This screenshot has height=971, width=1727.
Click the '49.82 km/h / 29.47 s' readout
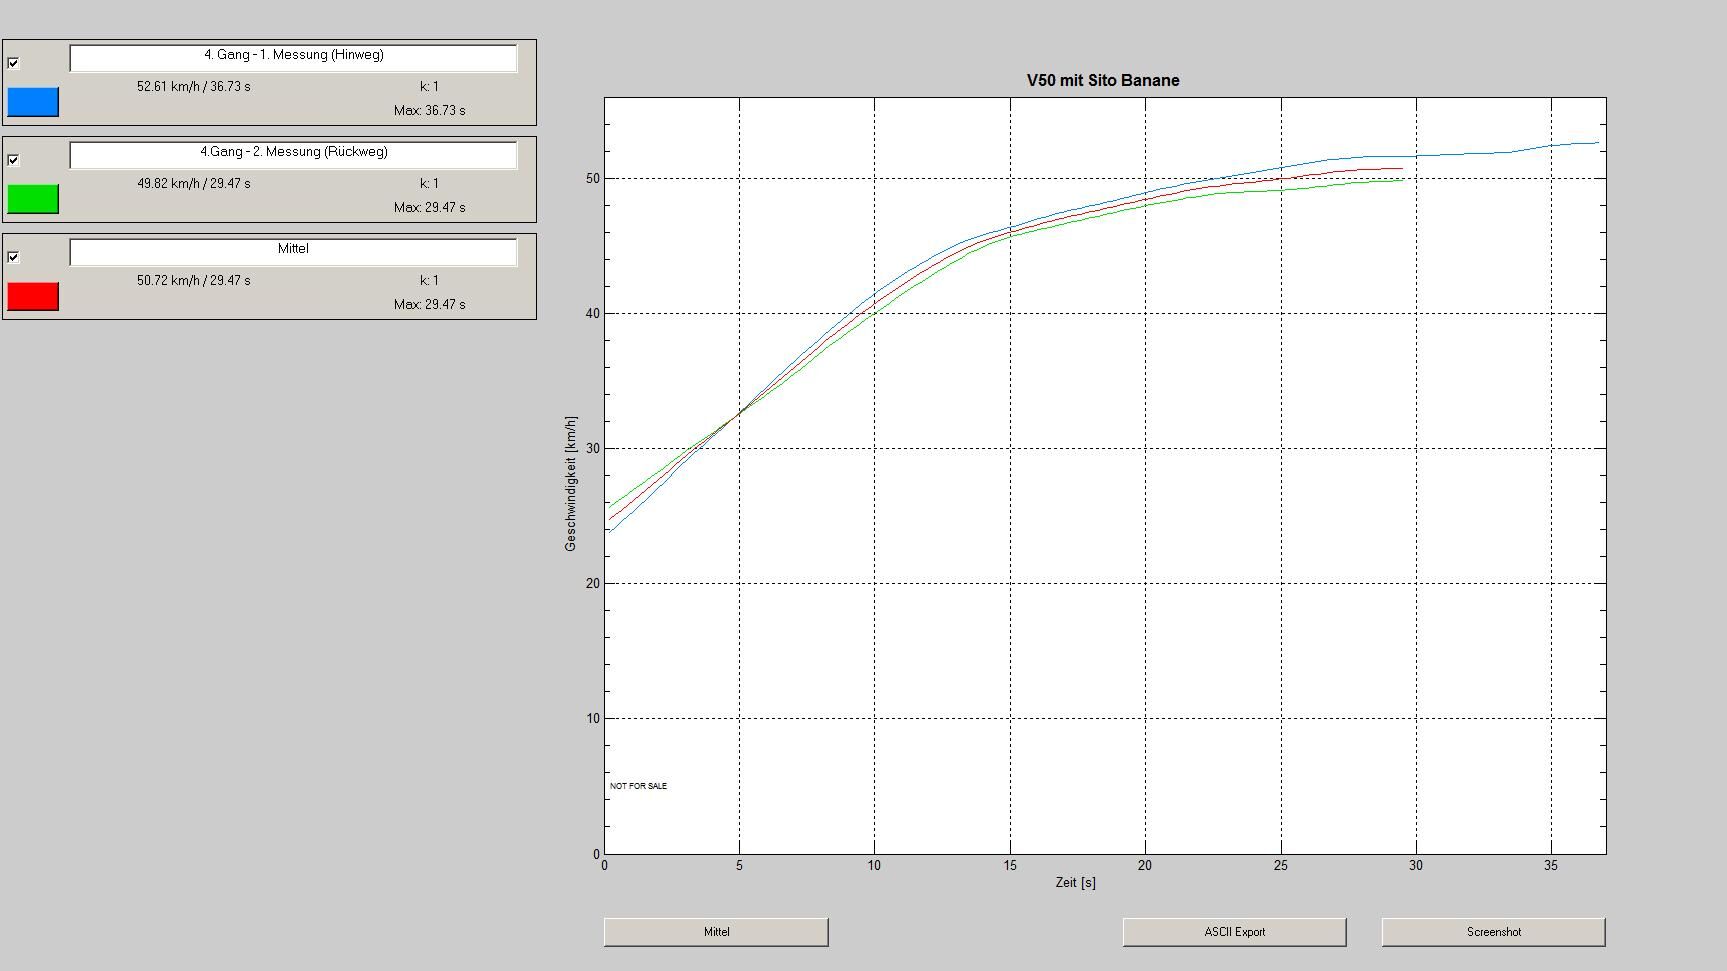click(x=194, y=184)
